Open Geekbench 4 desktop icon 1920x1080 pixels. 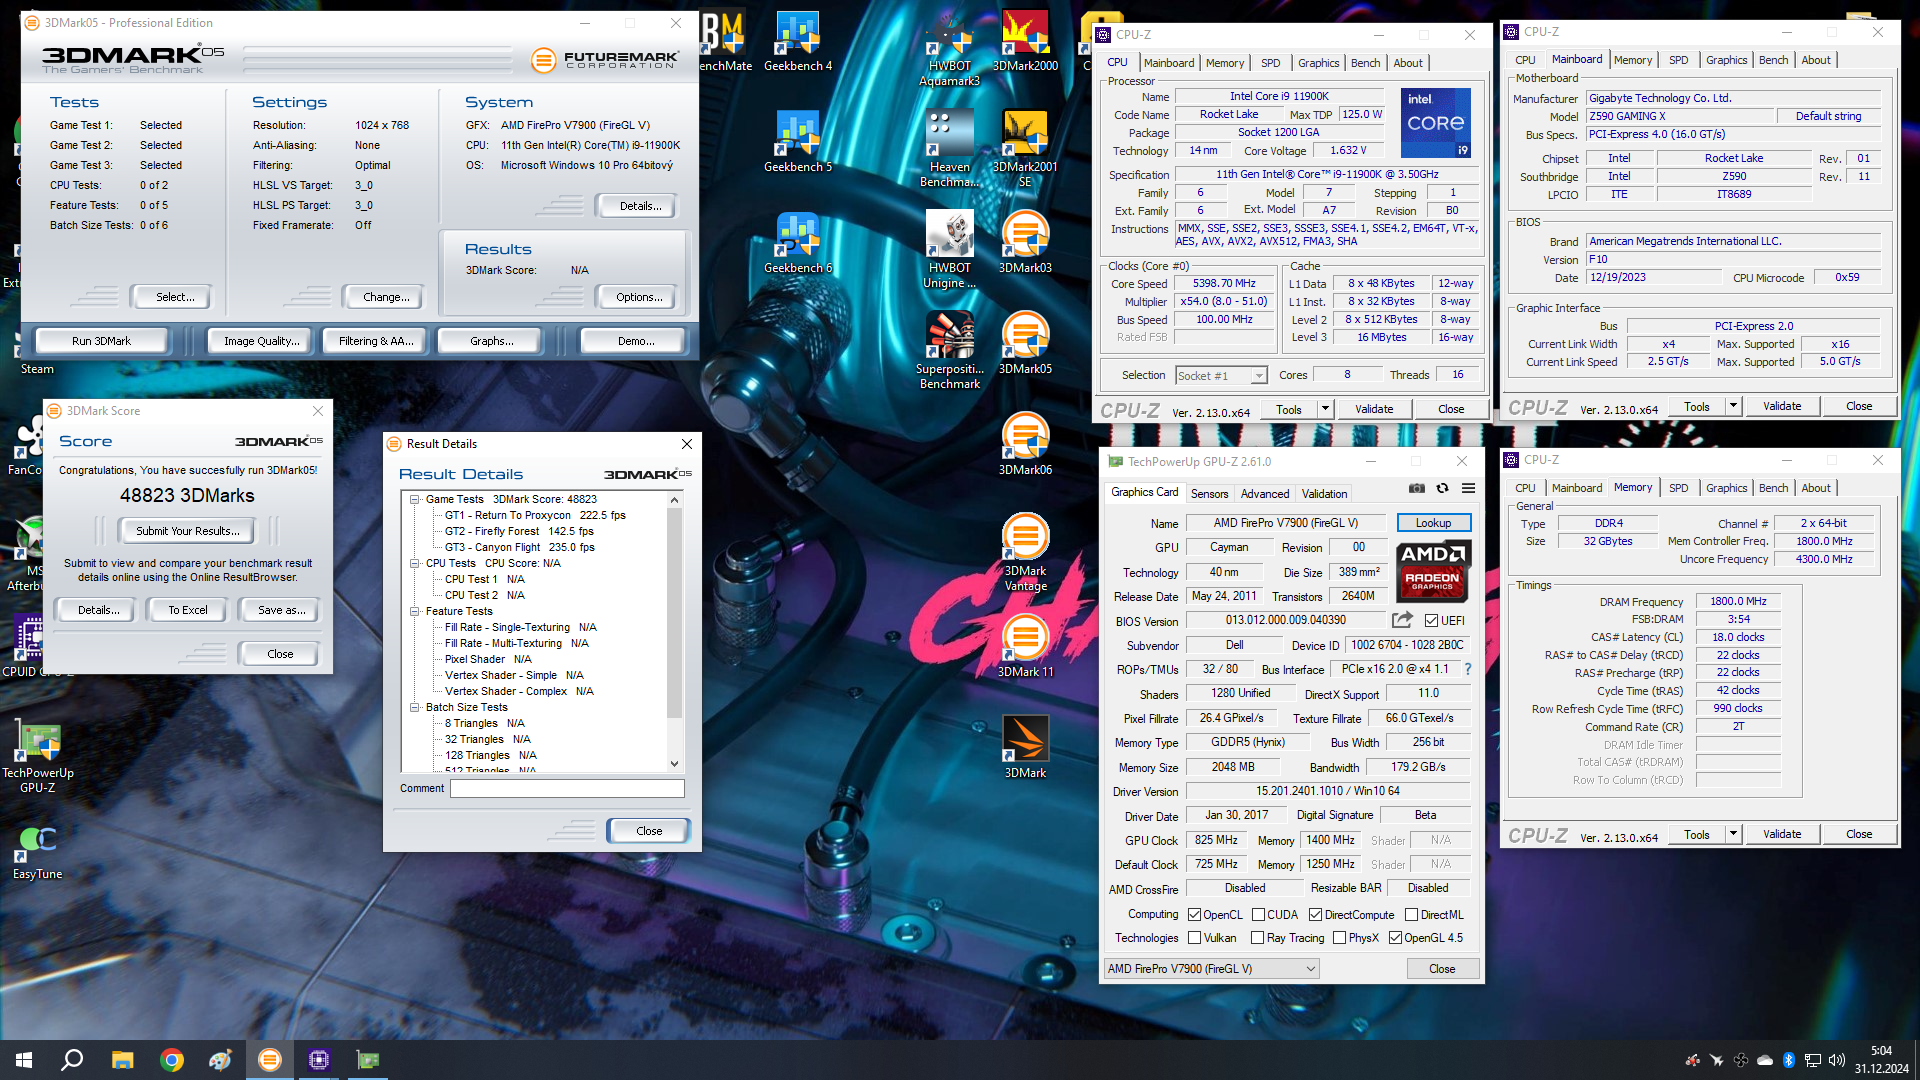pos(798,42)
